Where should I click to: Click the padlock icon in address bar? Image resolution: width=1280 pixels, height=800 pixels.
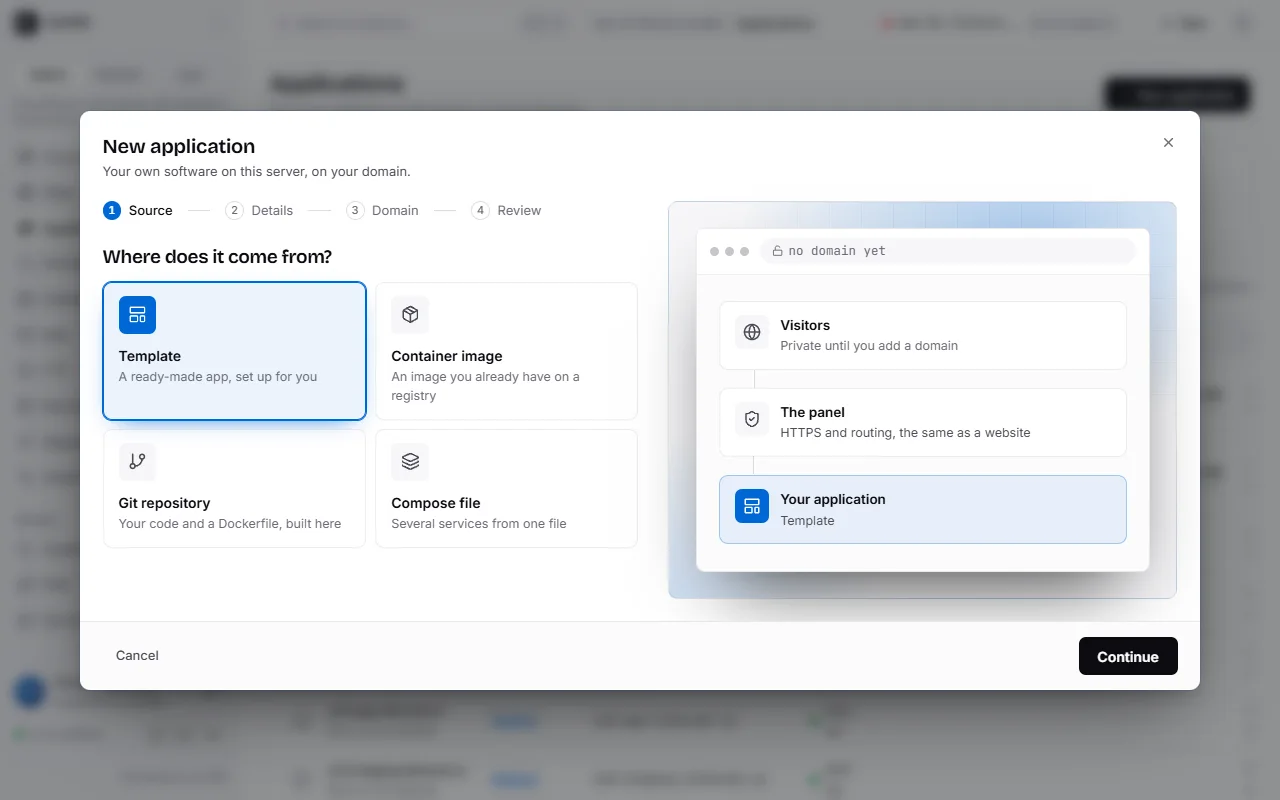(777, 251)
